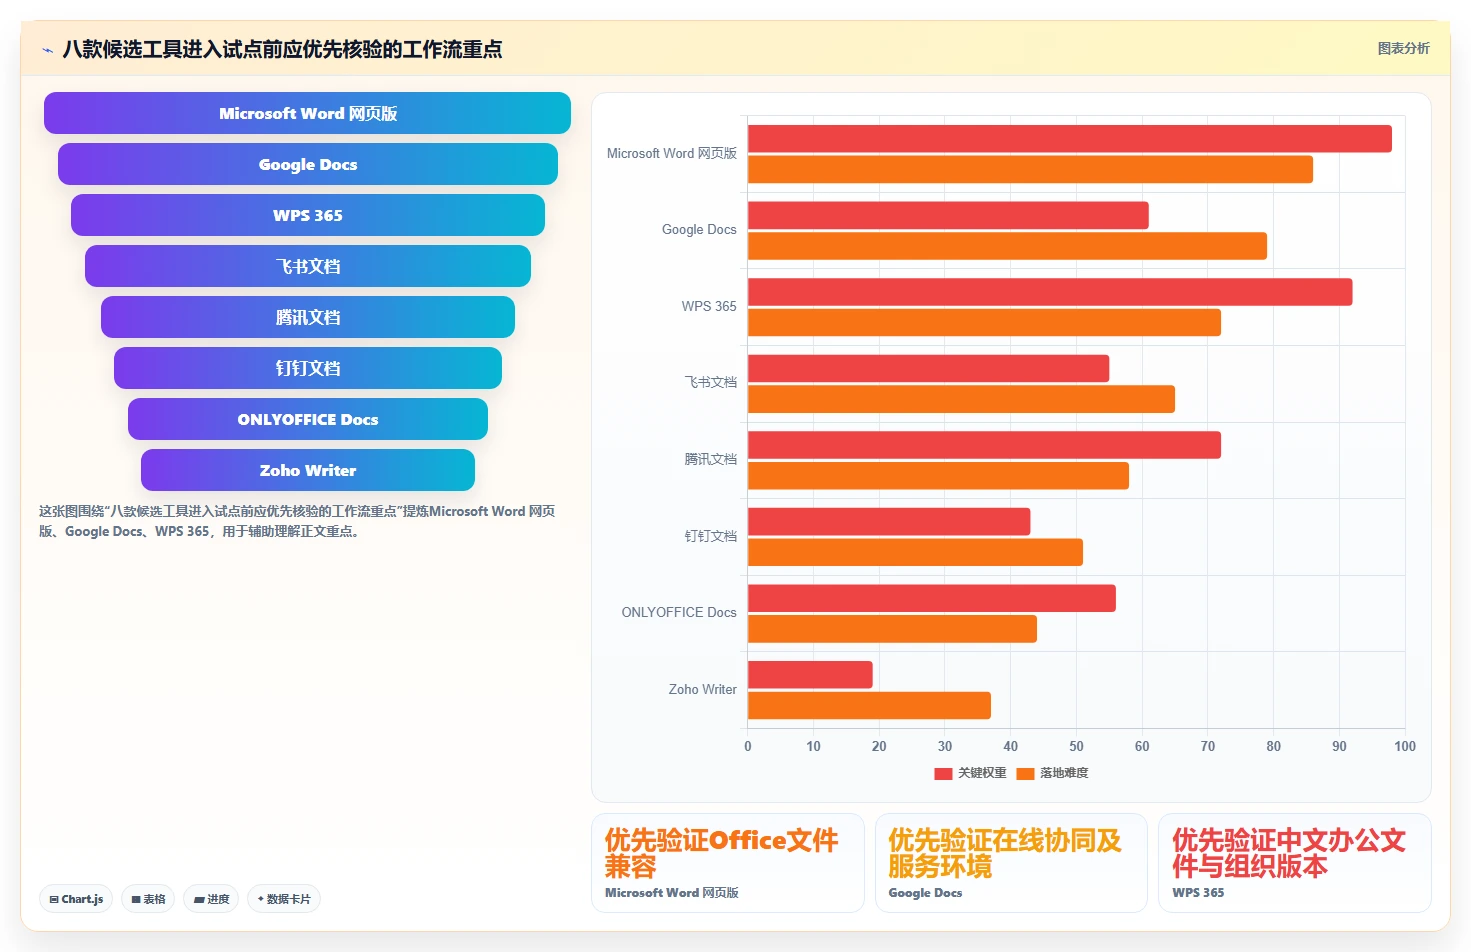Image resolution: width=1471 pixels, height=952 pixels.
Task: Click the red bar for ONLYOFFICE Docs
Action: tap(932, 598)
